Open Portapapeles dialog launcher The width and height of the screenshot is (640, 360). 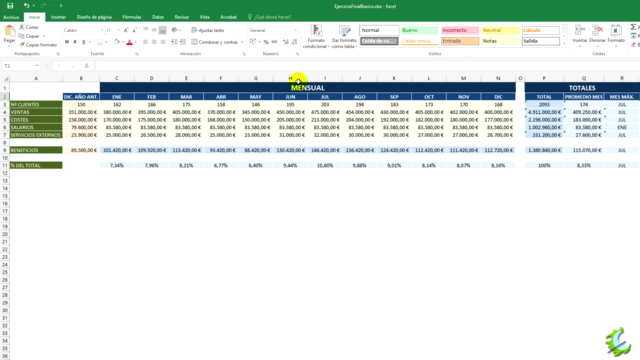pyautogui.click(x=58, y=54)
